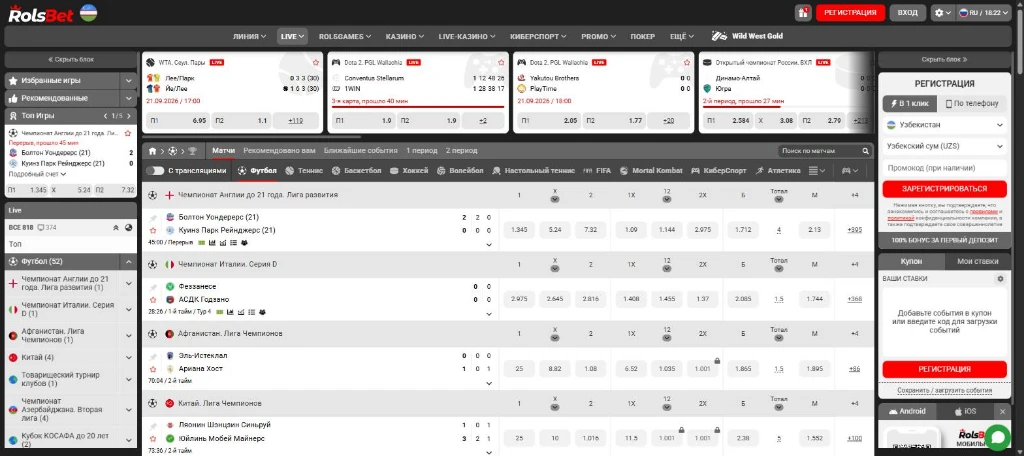The width and height of the screenshot is (1024, 456).
Task: Click the ВХОД login button
Action: click(x=907, y=12)
